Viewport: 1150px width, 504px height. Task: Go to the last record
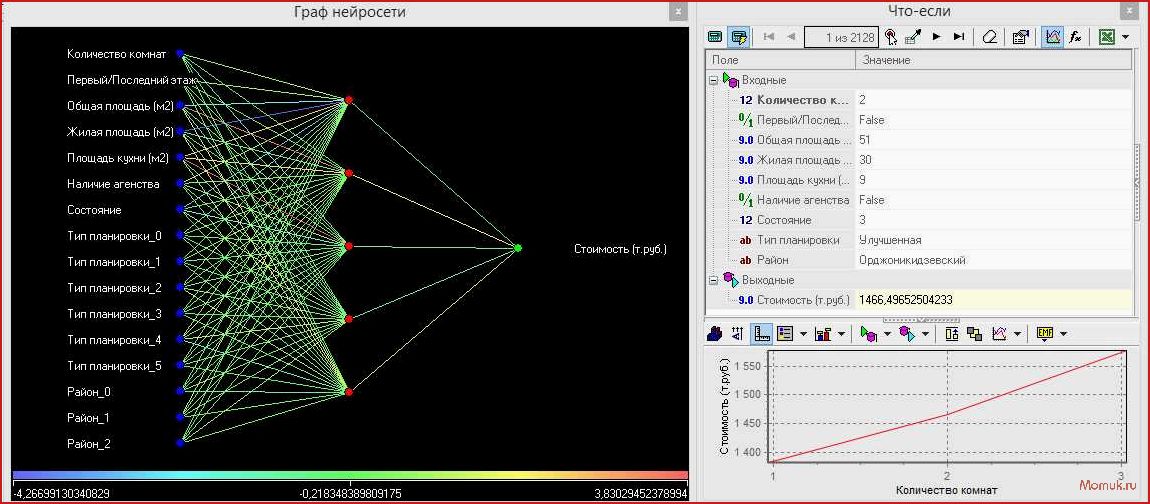pos(959,37)
